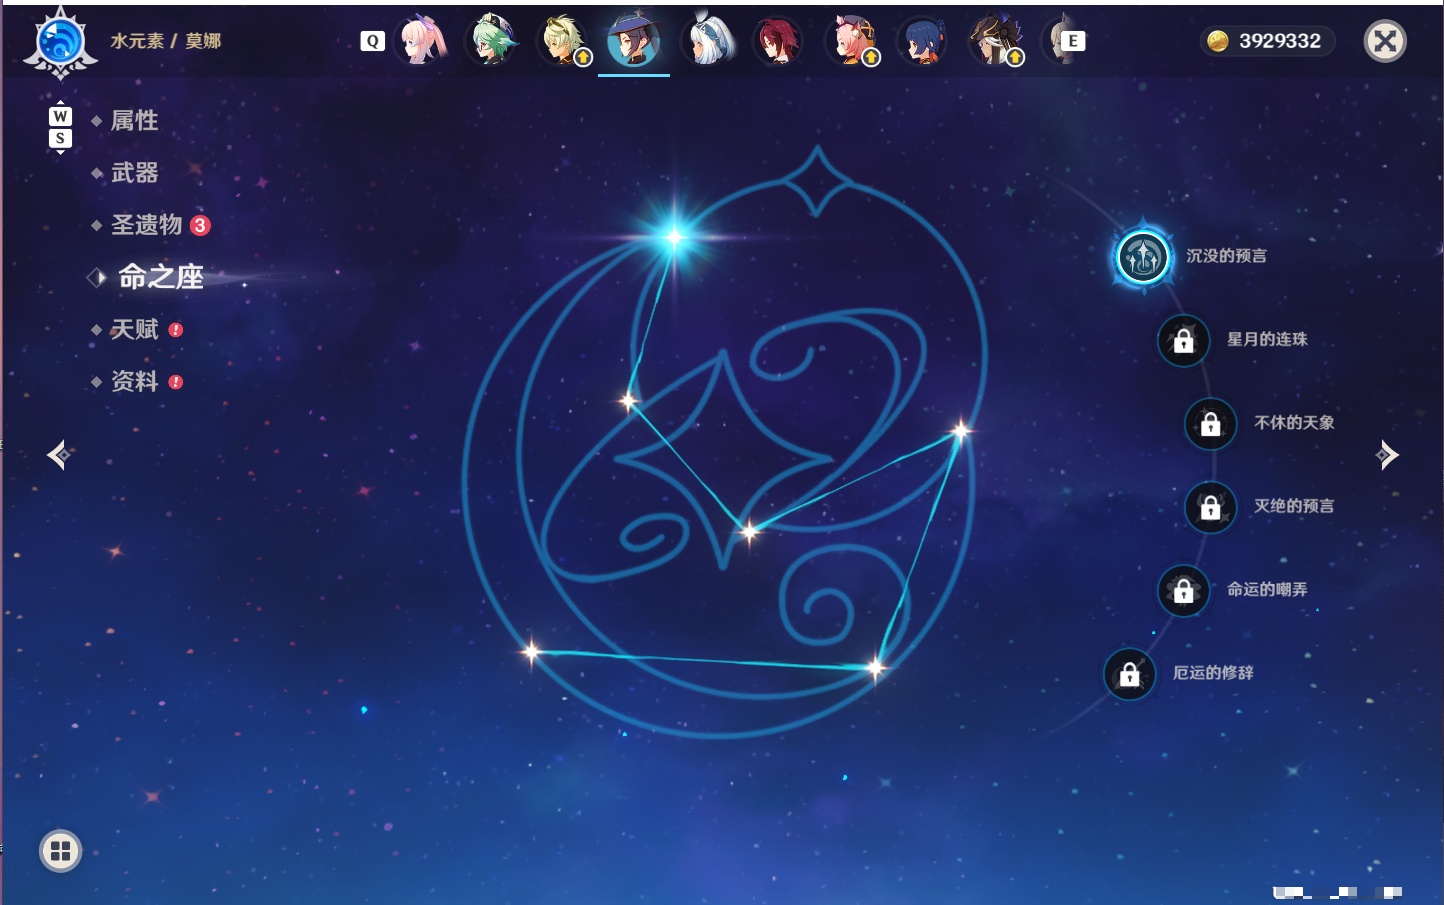Screen dimensions: 1444x905
Task: Close the character screen with X button
Action: (1385, 41)
